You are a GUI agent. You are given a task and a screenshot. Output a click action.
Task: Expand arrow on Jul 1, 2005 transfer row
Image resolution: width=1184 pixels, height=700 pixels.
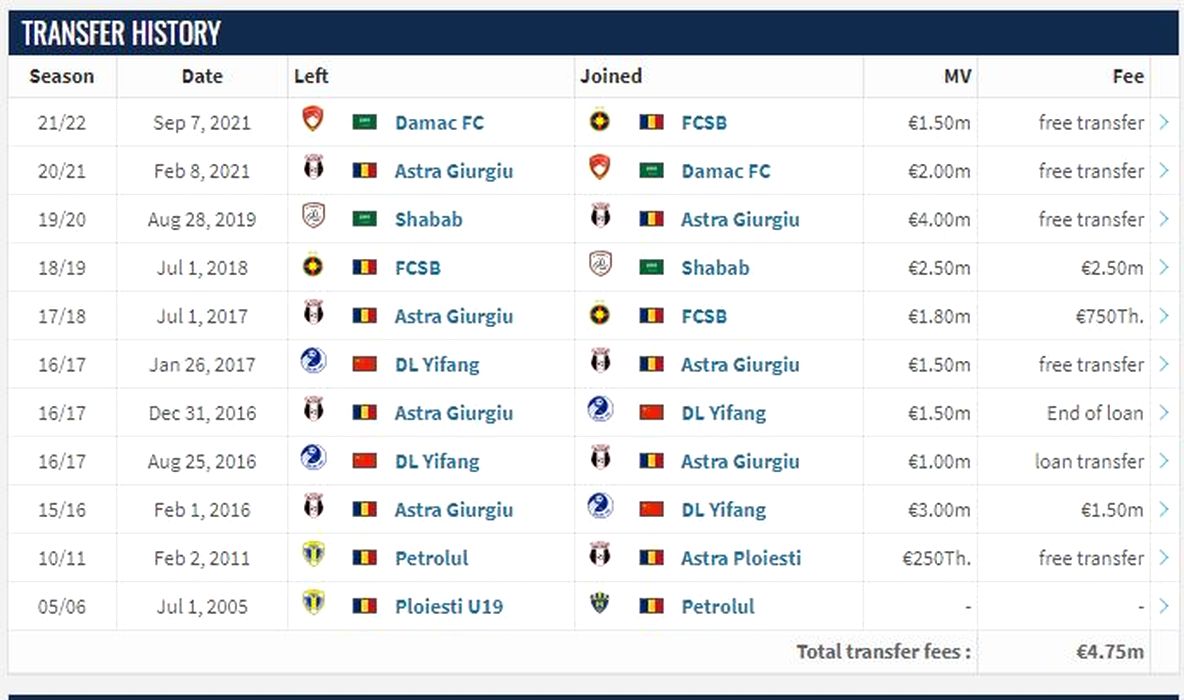(x=1164, y=606)
